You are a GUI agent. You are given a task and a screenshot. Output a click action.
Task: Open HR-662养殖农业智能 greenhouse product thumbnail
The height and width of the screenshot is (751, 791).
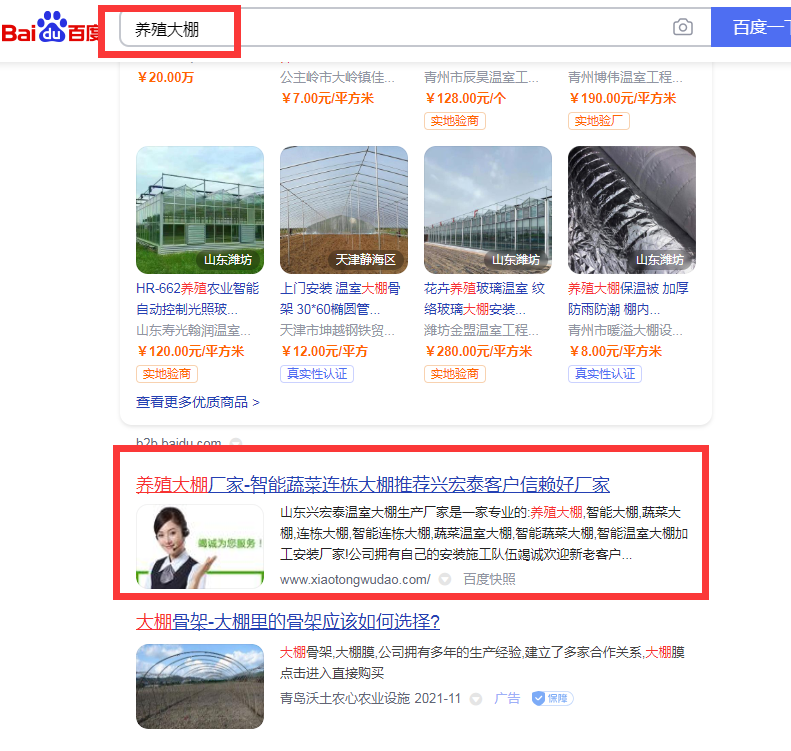[x=200, y=210]
